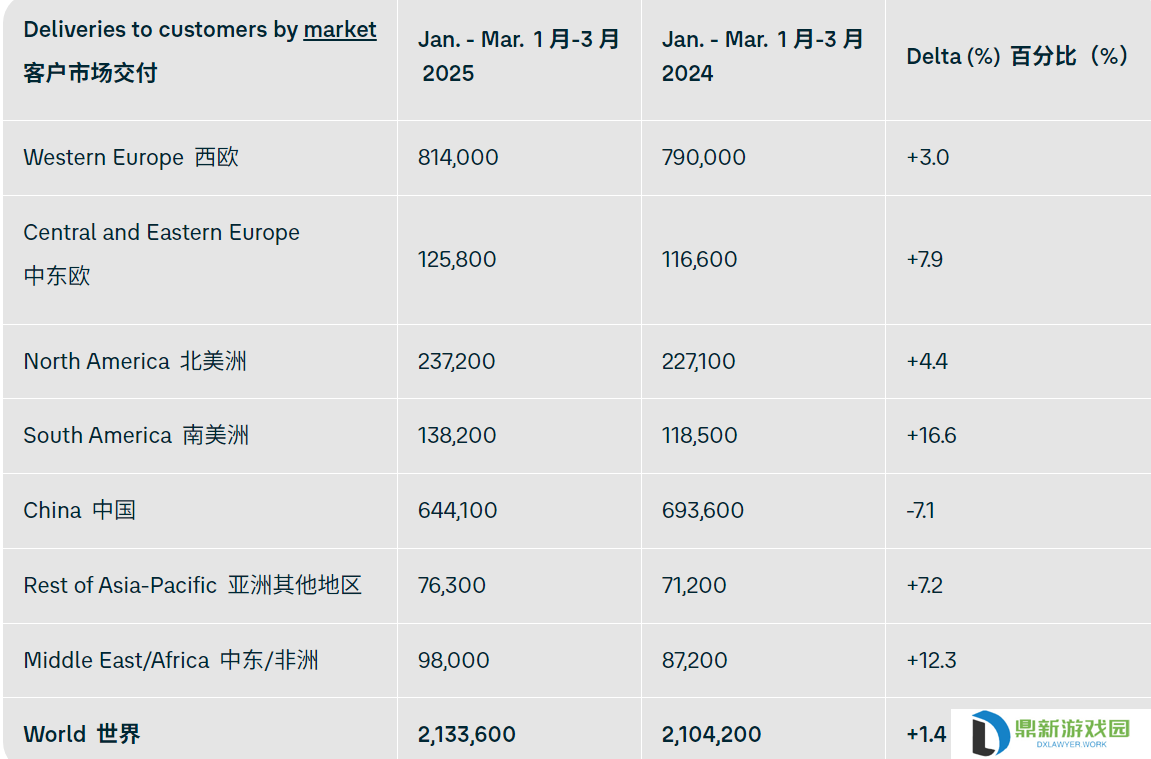Click the underlined 'market' link in header
Image resolution: width=1151 pixels, height=759 pixels.
pos(339,29)
